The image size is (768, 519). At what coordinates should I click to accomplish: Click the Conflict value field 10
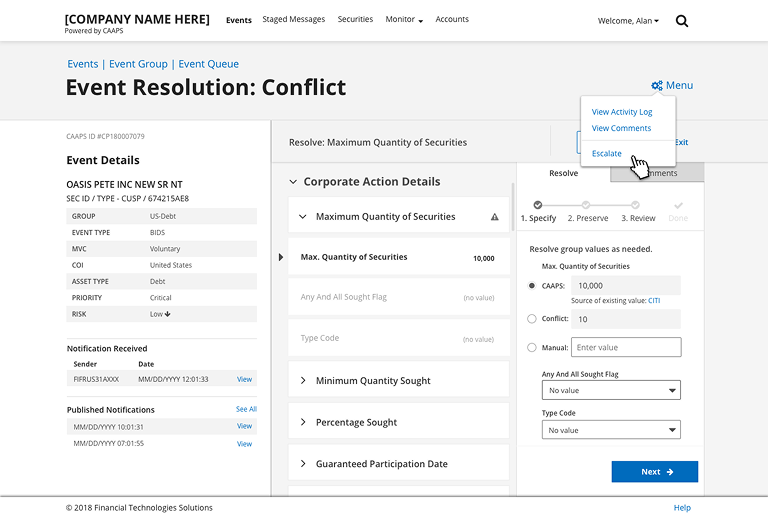coord(626,319)
